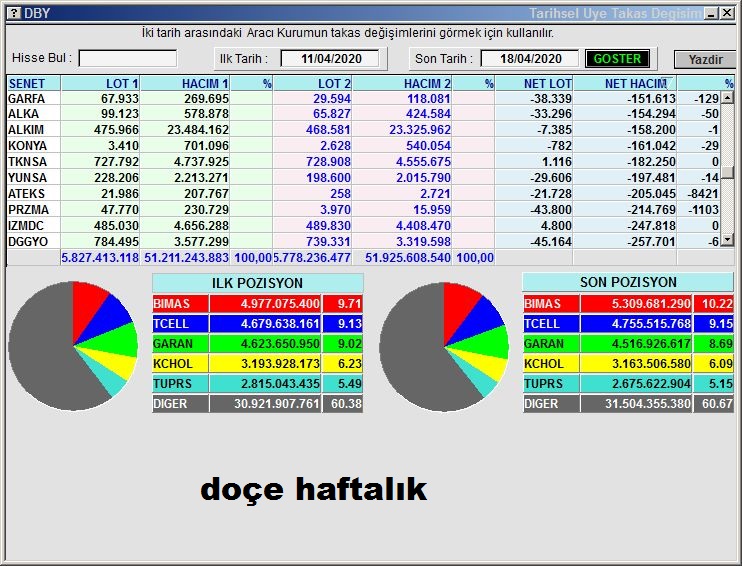Minimize the DBY window
742x566 pixels.
click(711, 13)
